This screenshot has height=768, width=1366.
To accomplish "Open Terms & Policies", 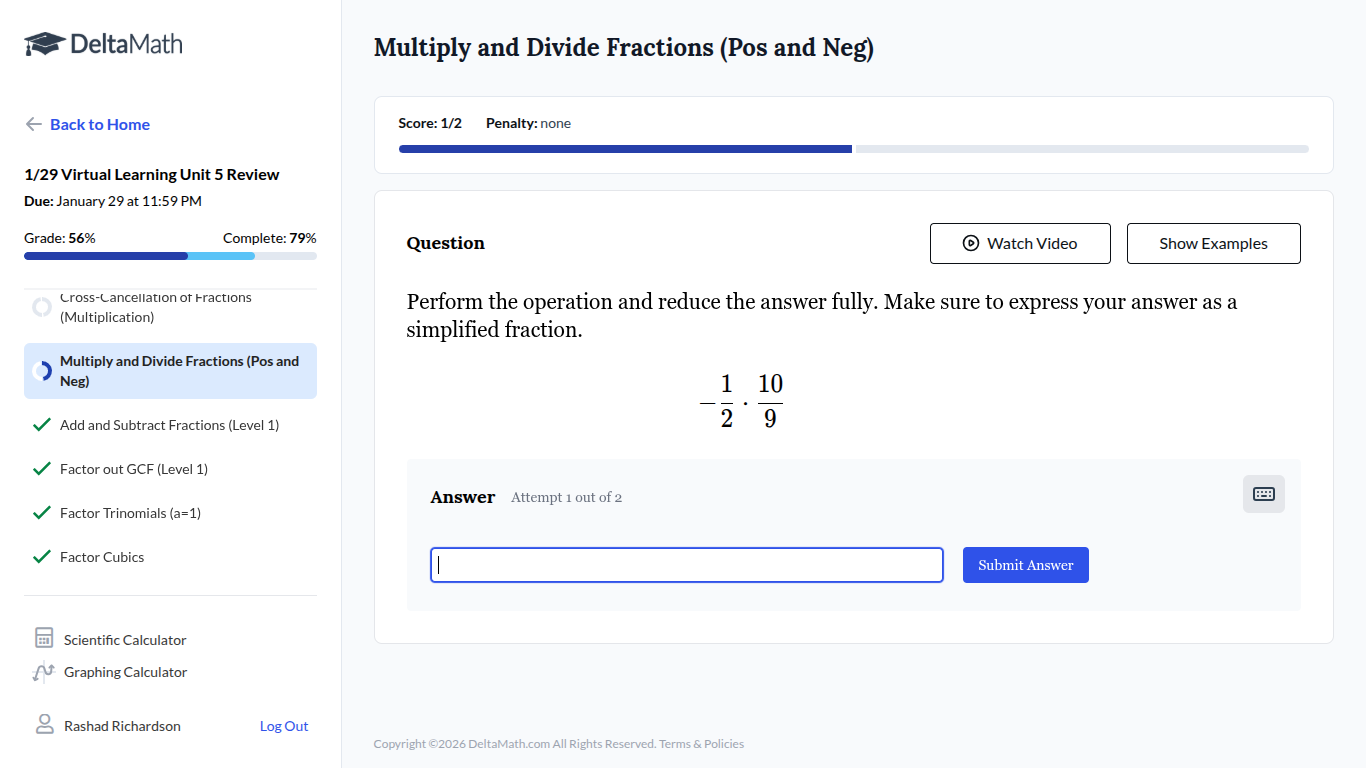I will coord(700,743).
